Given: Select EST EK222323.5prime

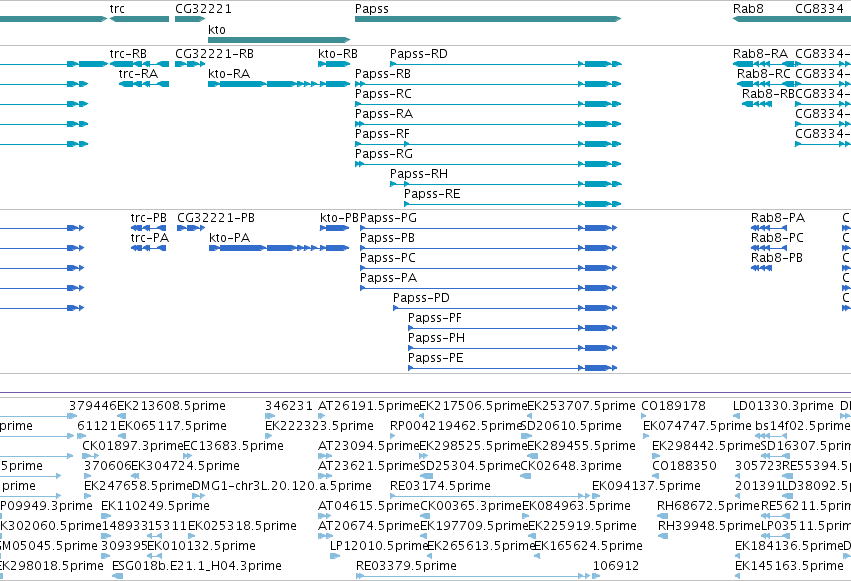Looking at the screenshot, I should (319, 426).
